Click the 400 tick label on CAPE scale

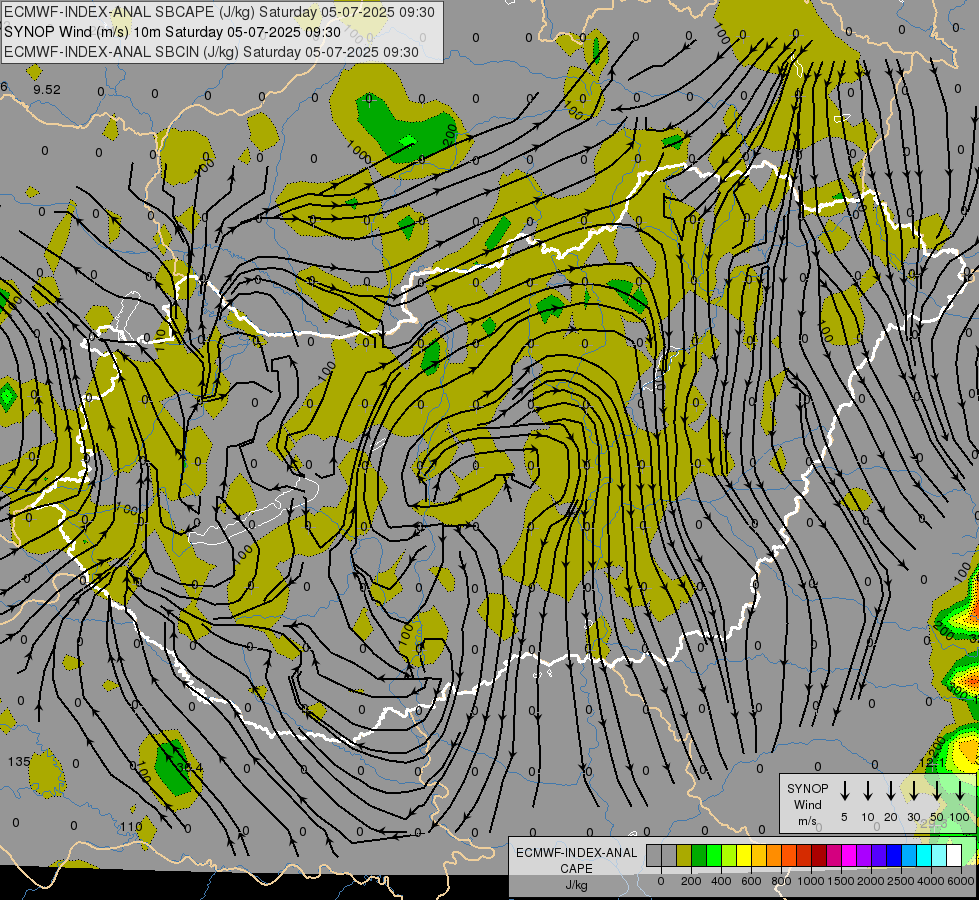tap(721, 881)
